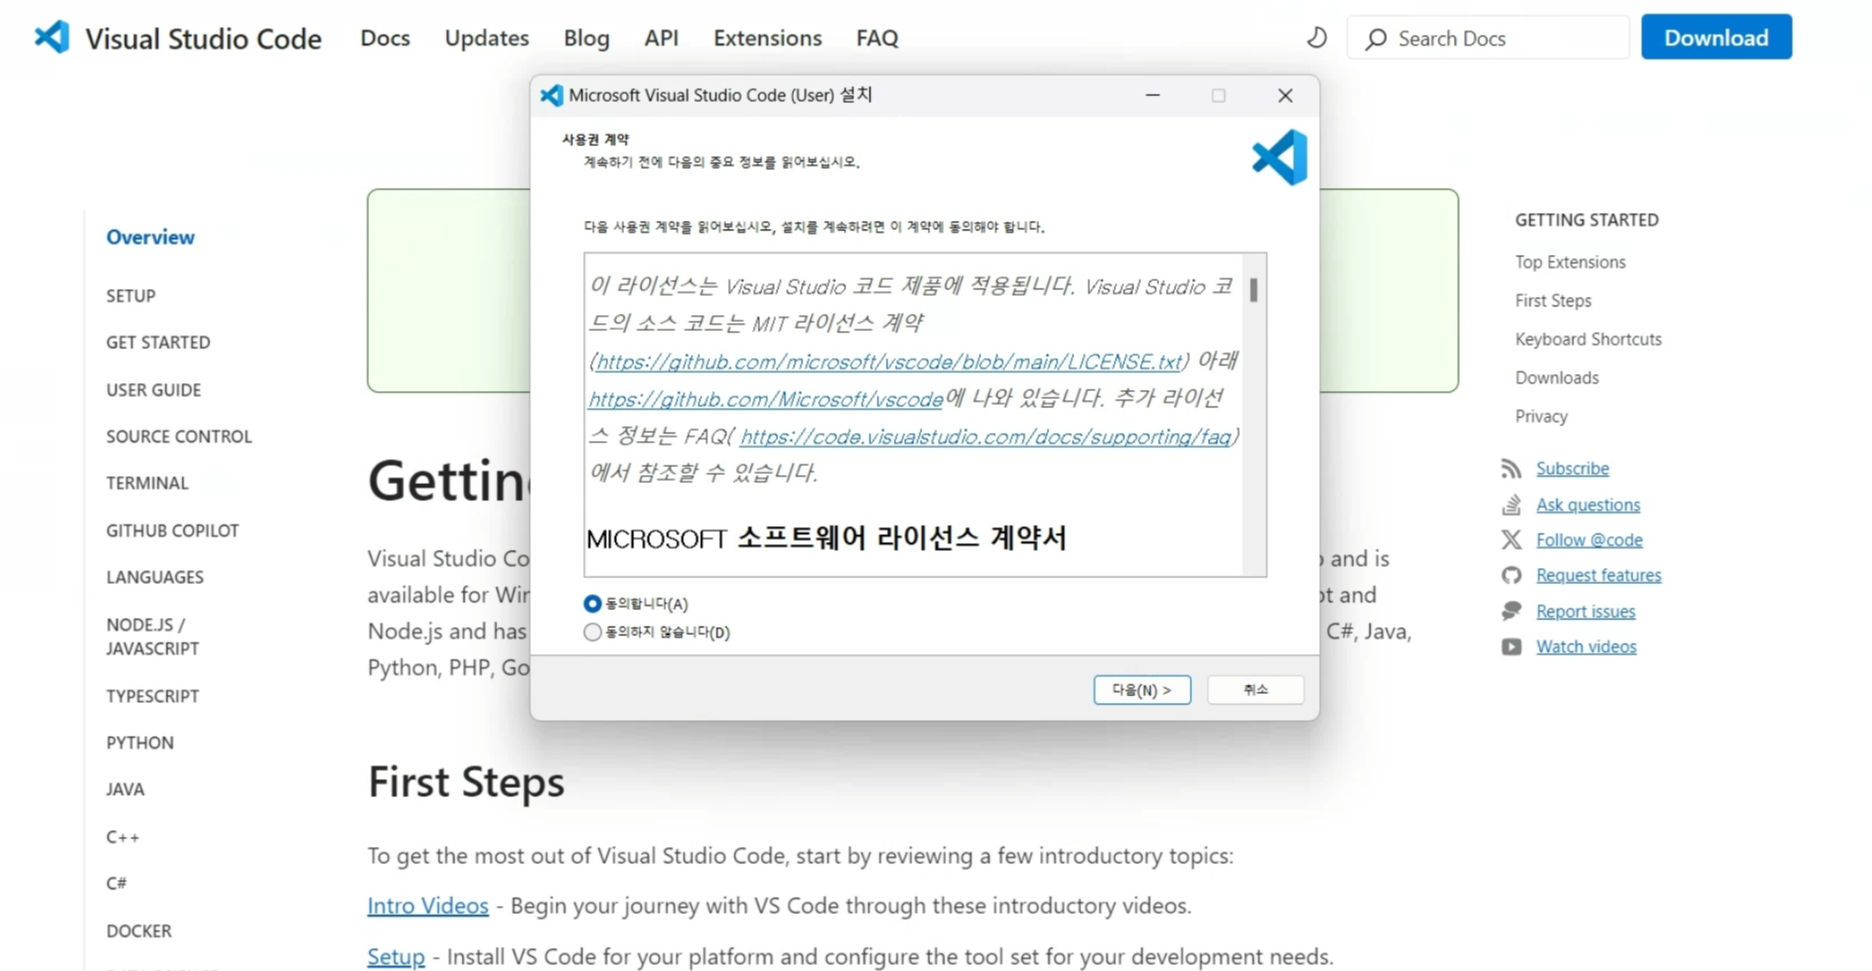Open the Extensions nav item
This screenshot has width=1872, height=971.
click(767, 38)
